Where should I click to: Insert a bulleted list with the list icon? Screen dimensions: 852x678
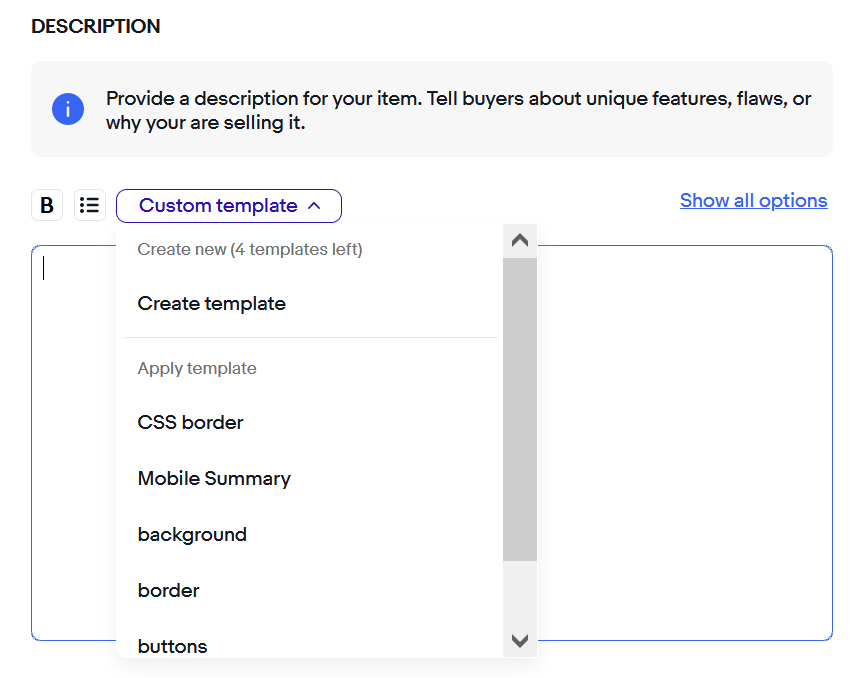(x=90, y=205)
